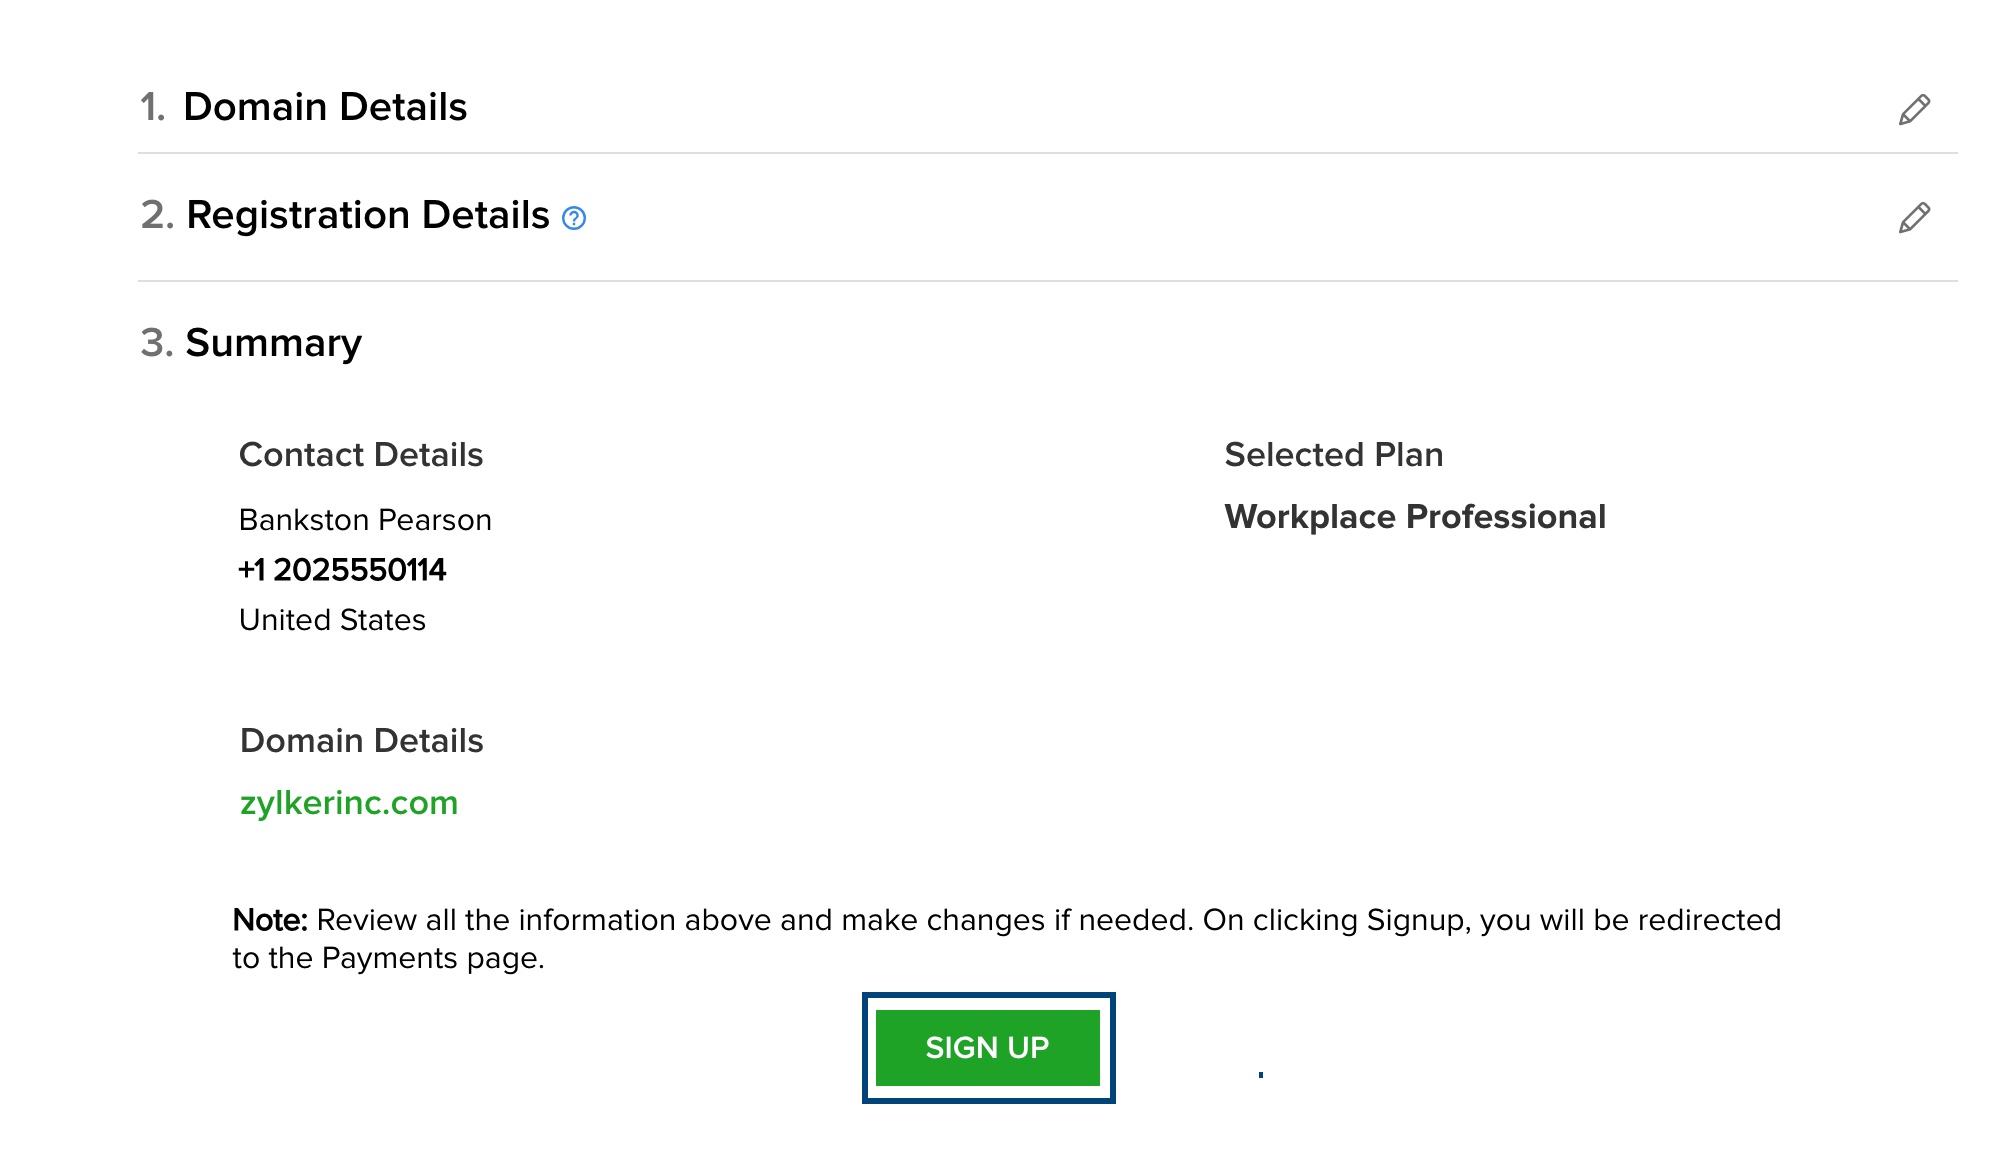This screenshot has height=1150, width=2004.
Task: Expand the Domain Details step heading
Action: (325, 107)
